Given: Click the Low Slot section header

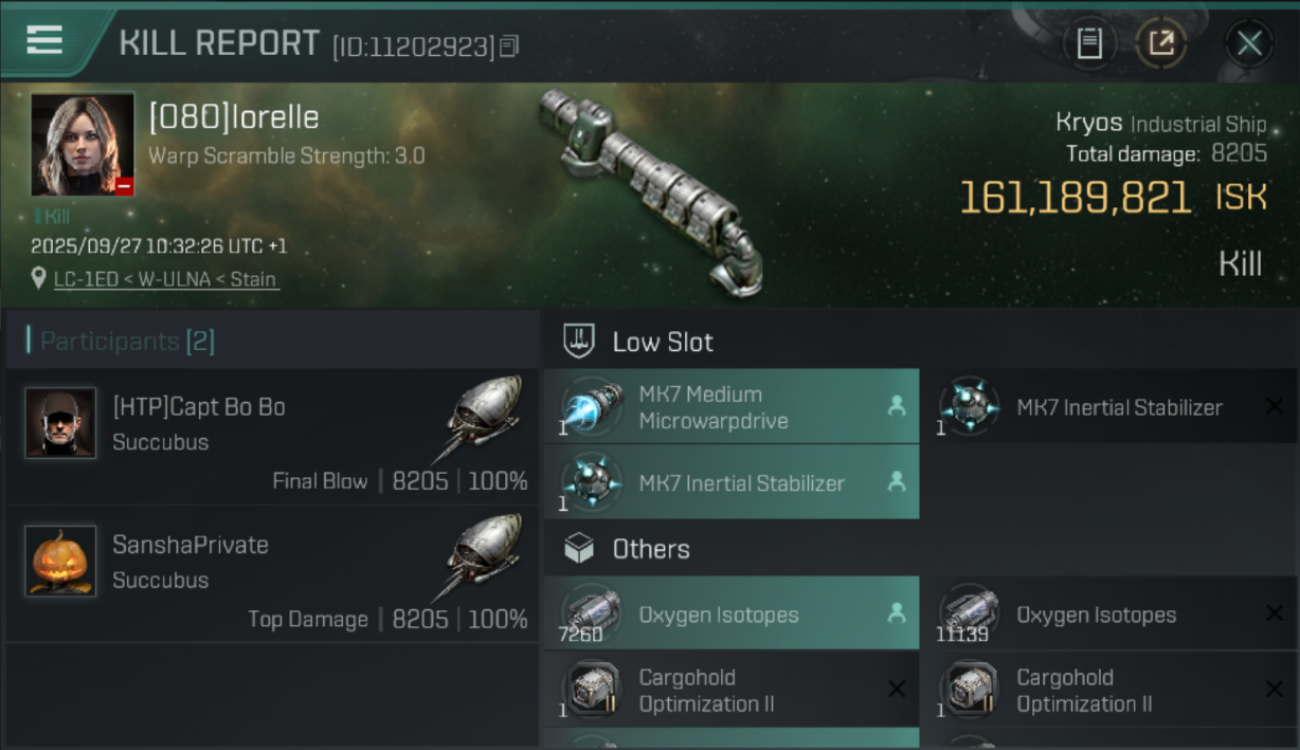Looking at the screenshot, I should click(x=662, y=342).
